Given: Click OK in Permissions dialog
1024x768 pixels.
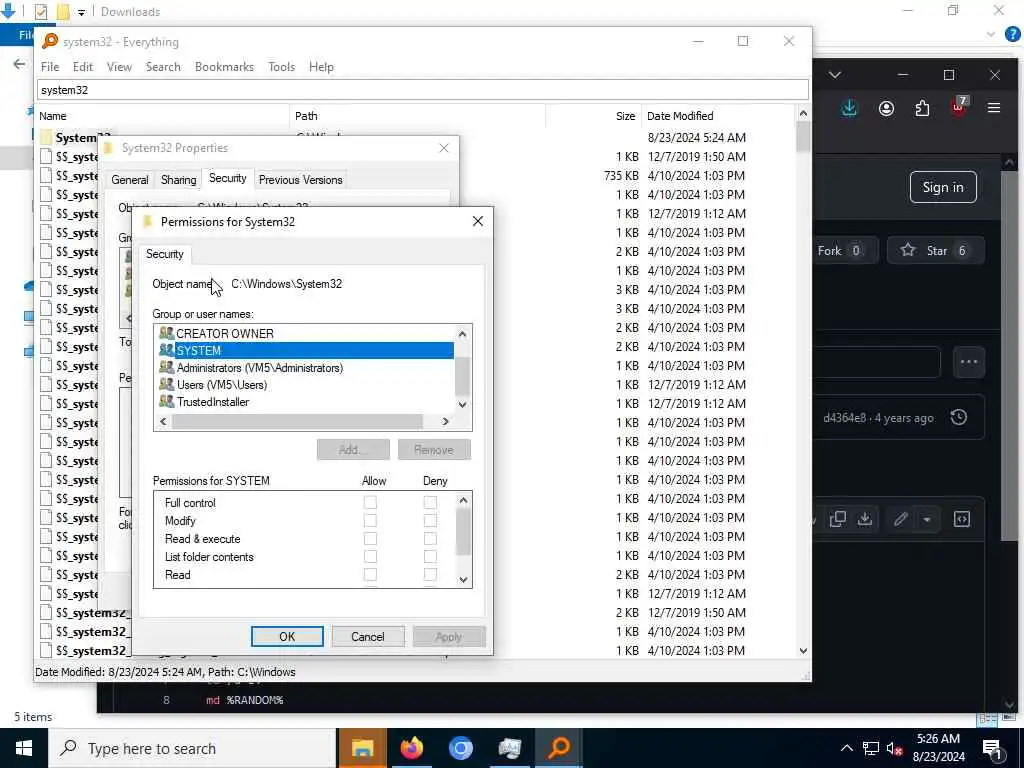Looking at the screenshot, I should coord(287,637).
